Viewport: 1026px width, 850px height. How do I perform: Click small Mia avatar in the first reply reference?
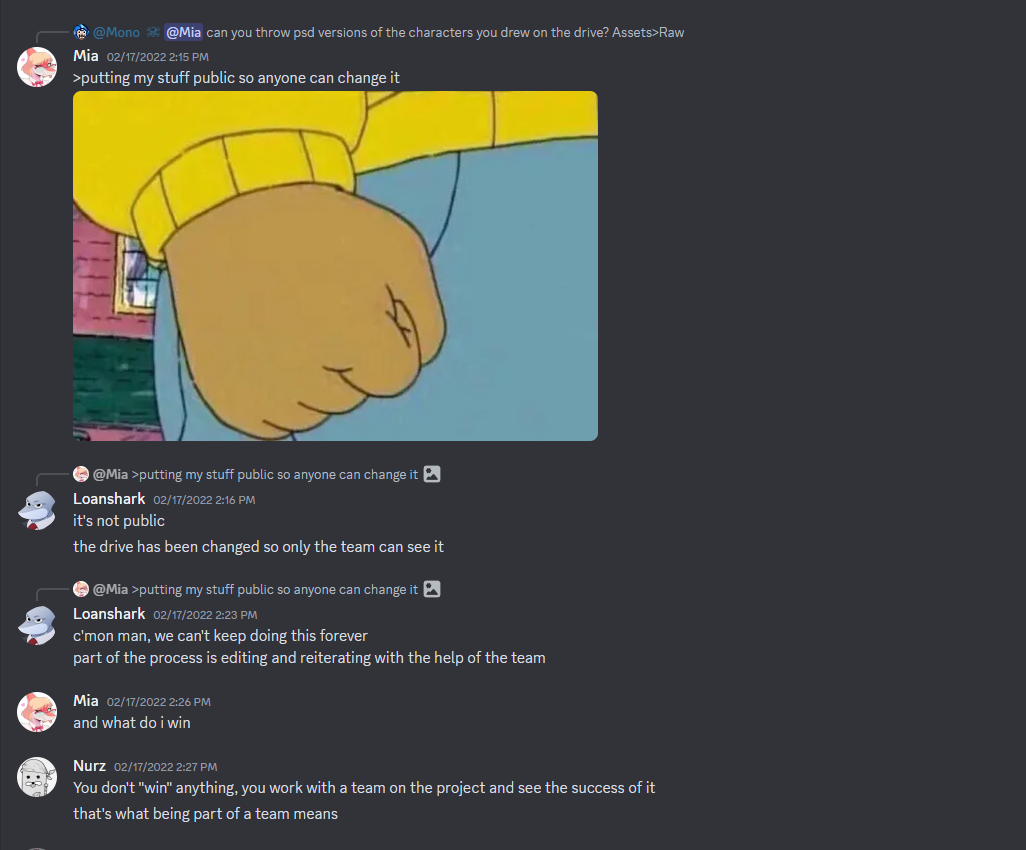[80, 474]
